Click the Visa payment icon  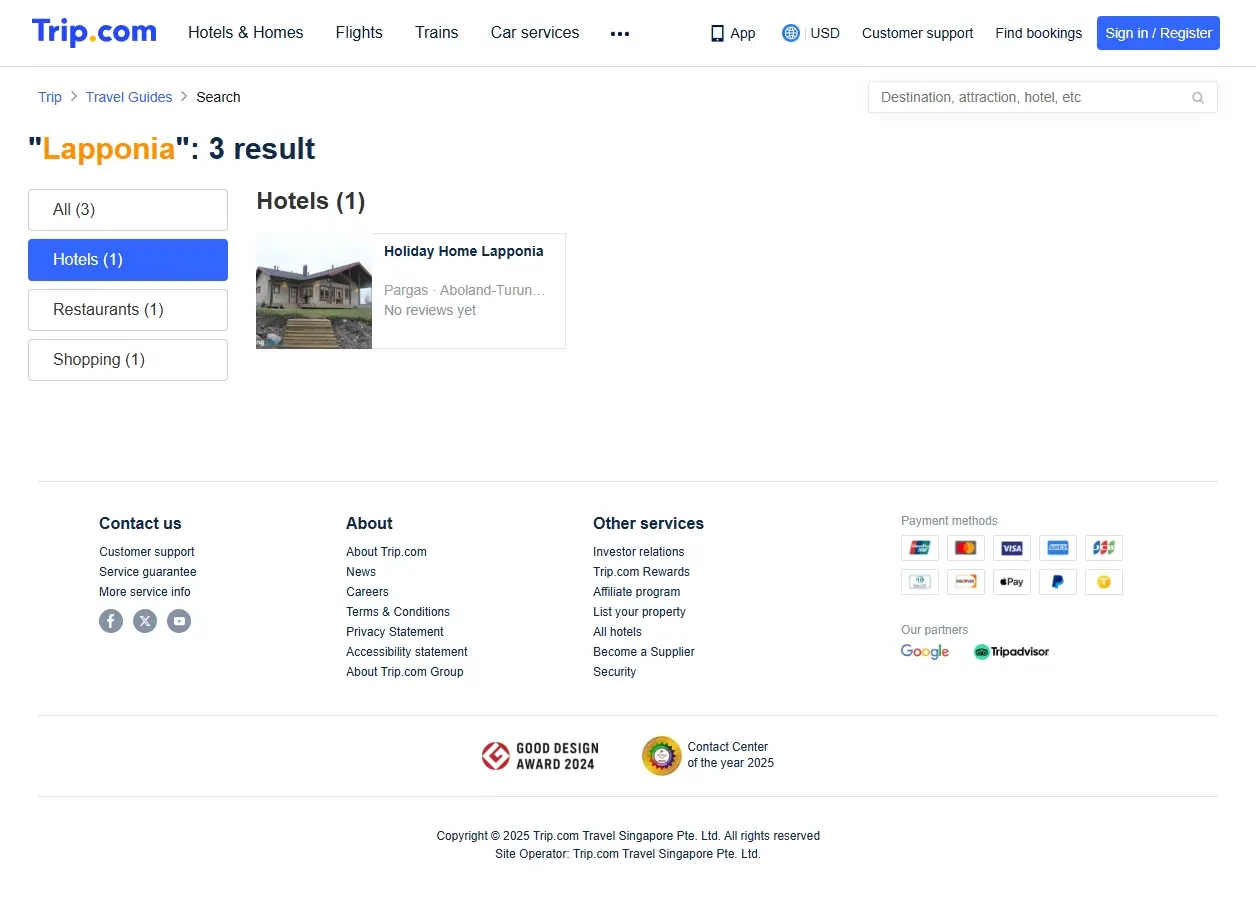pos(1012,548)
